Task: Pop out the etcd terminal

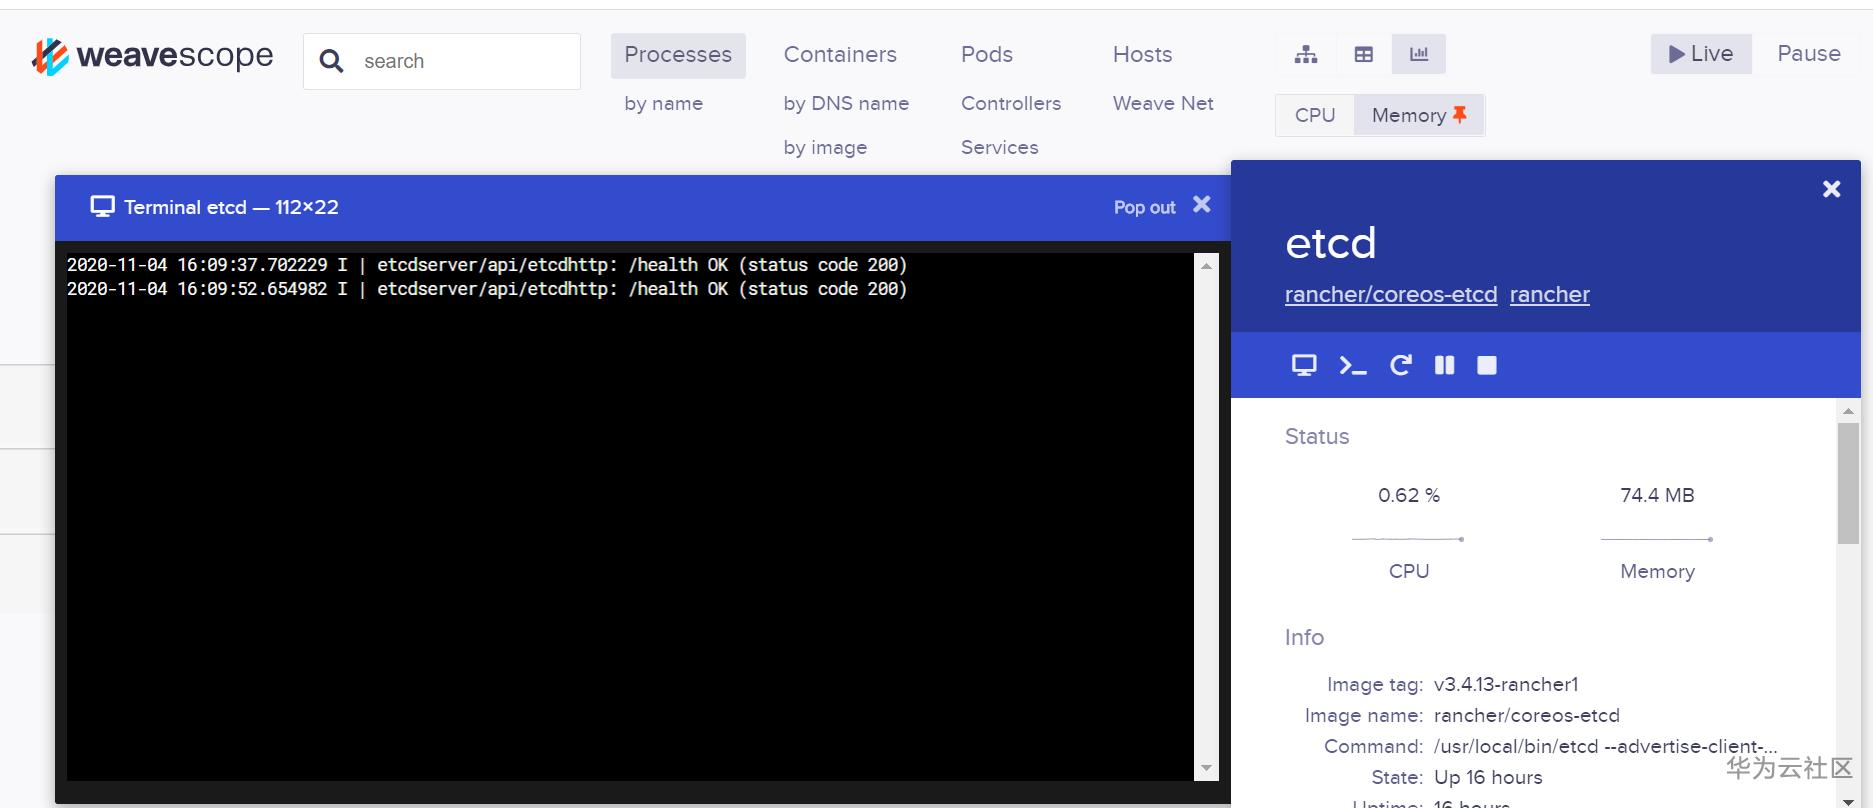Action: click(x=1144, y=207)
